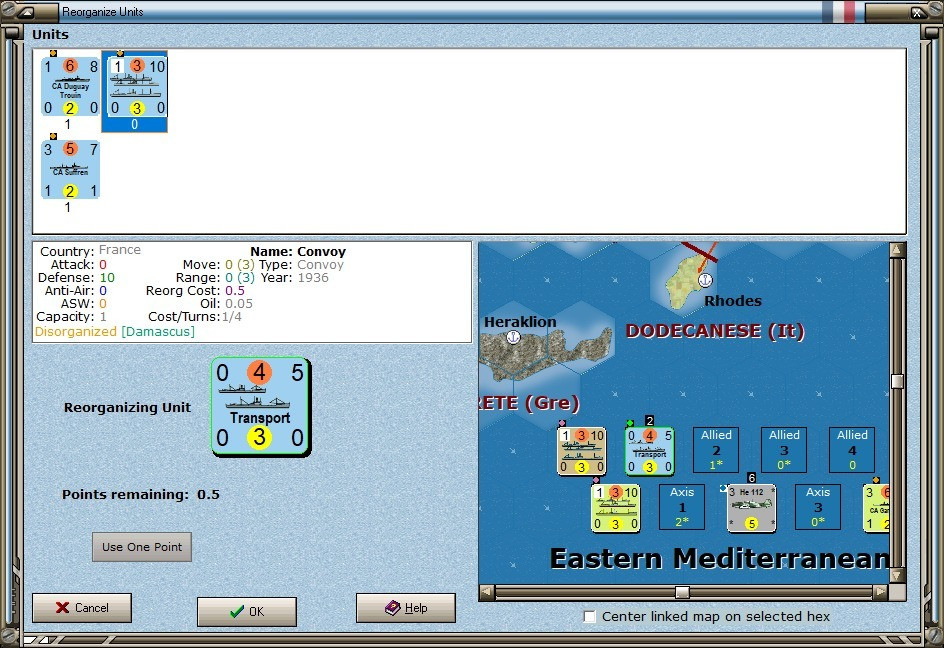Click the Transport counter on the map
The image size is (944, 648).
[x=650, y=451]
